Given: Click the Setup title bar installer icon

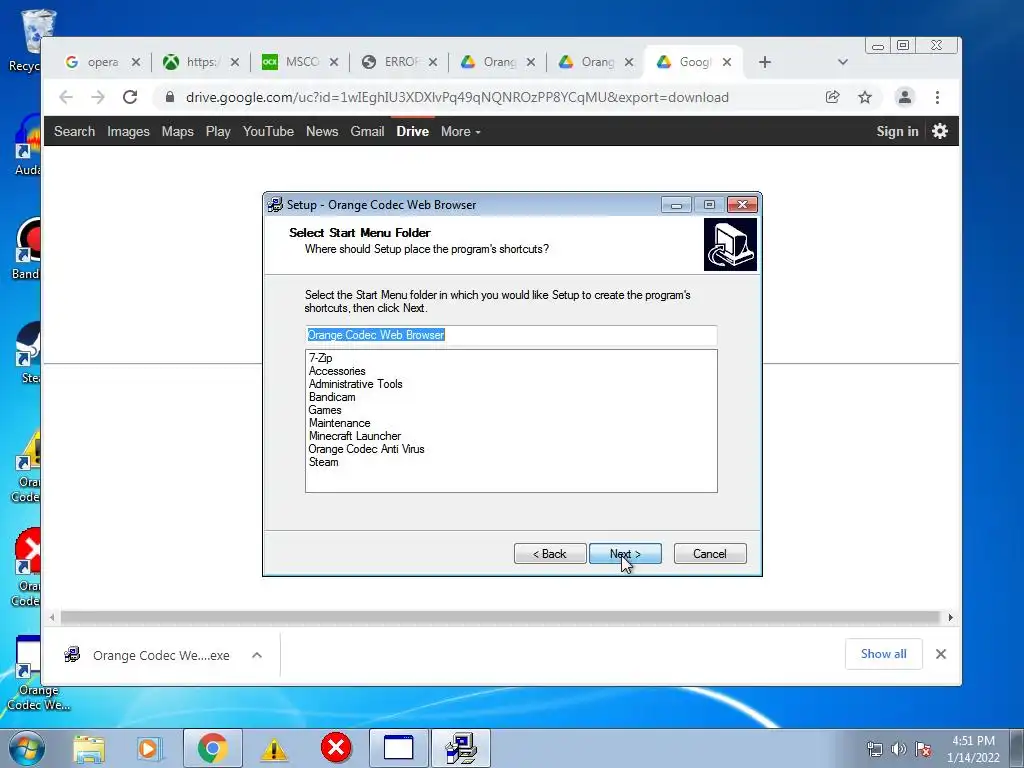Looking at the screenshot, I should coord(275,204).
